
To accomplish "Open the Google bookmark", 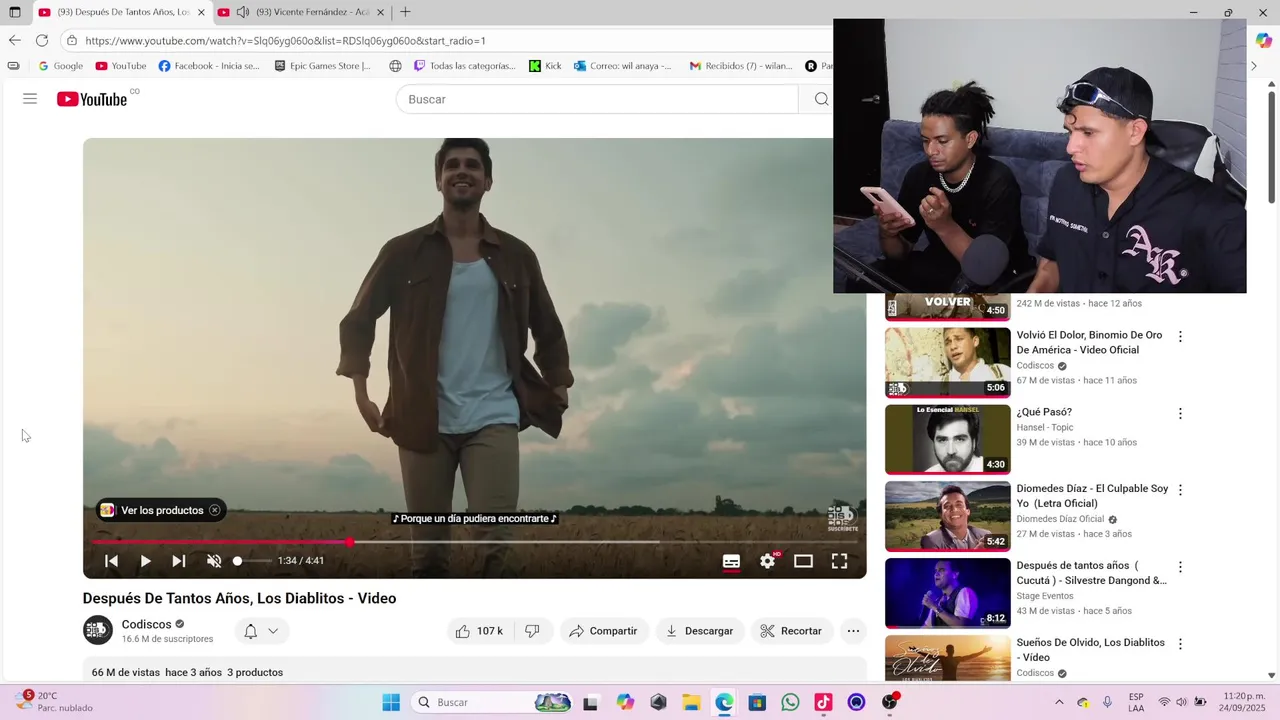I will point(60,66).
